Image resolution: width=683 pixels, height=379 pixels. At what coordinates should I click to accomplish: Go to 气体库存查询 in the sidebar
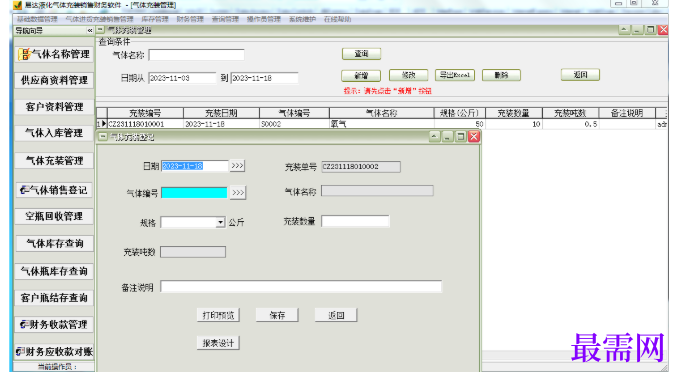coord(54,244)
